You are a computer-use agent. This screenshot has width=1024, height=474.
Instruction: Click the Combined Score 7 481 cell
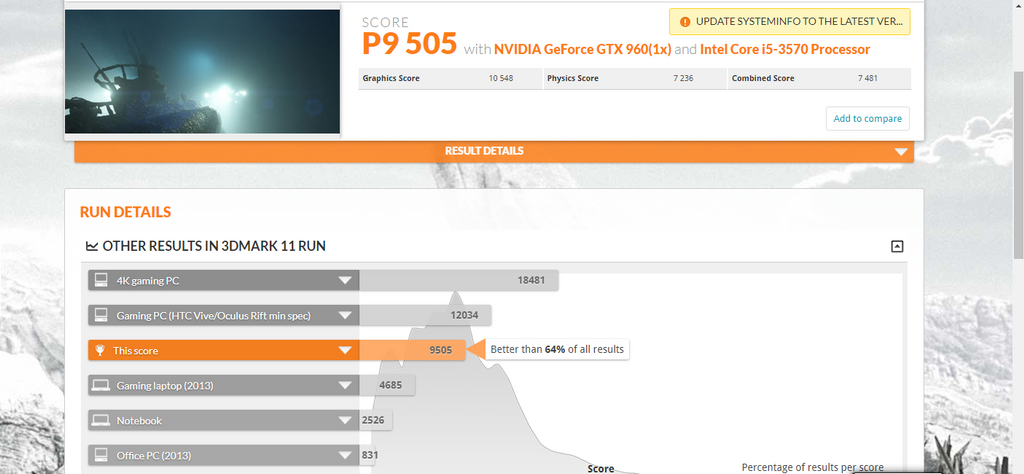819,78
